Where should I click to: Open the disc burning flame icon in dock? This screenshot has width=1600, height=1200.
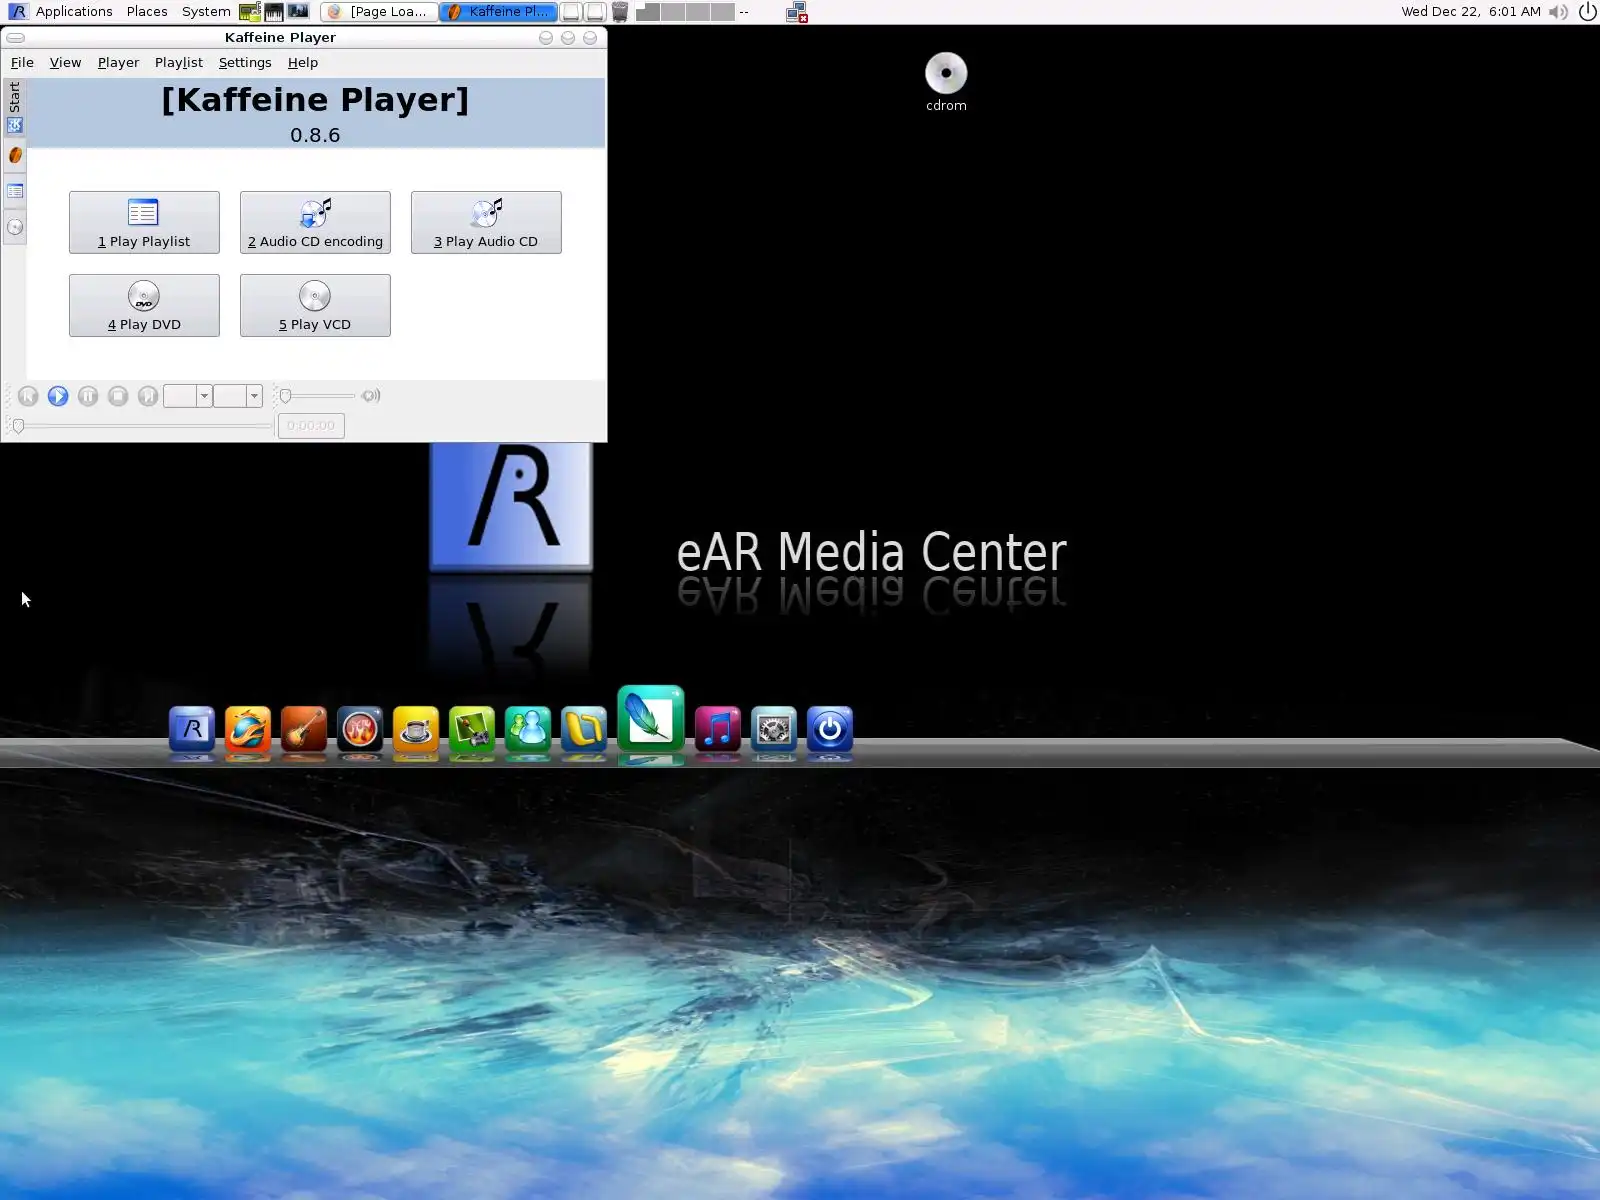coord(360,729)
